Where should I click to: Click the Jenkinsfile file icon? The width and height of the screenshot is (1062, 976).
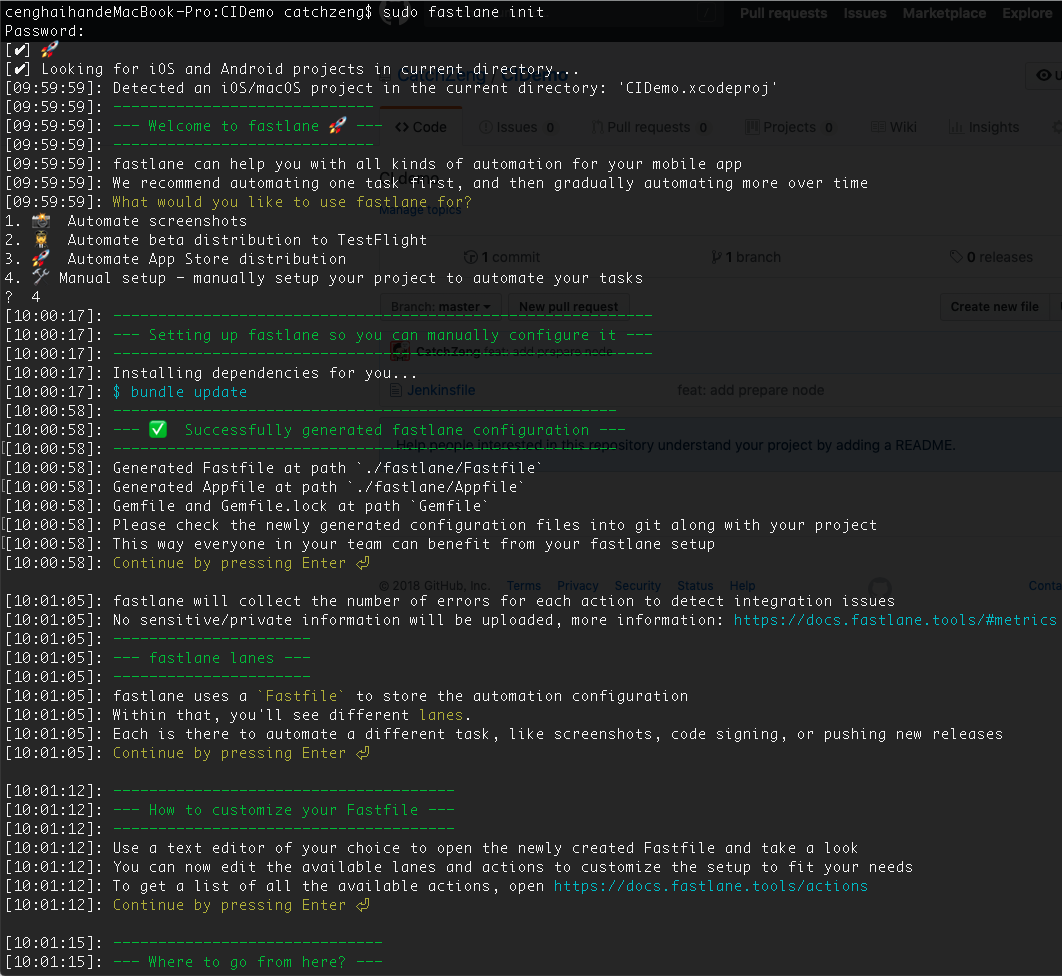[x=396, y=390]
